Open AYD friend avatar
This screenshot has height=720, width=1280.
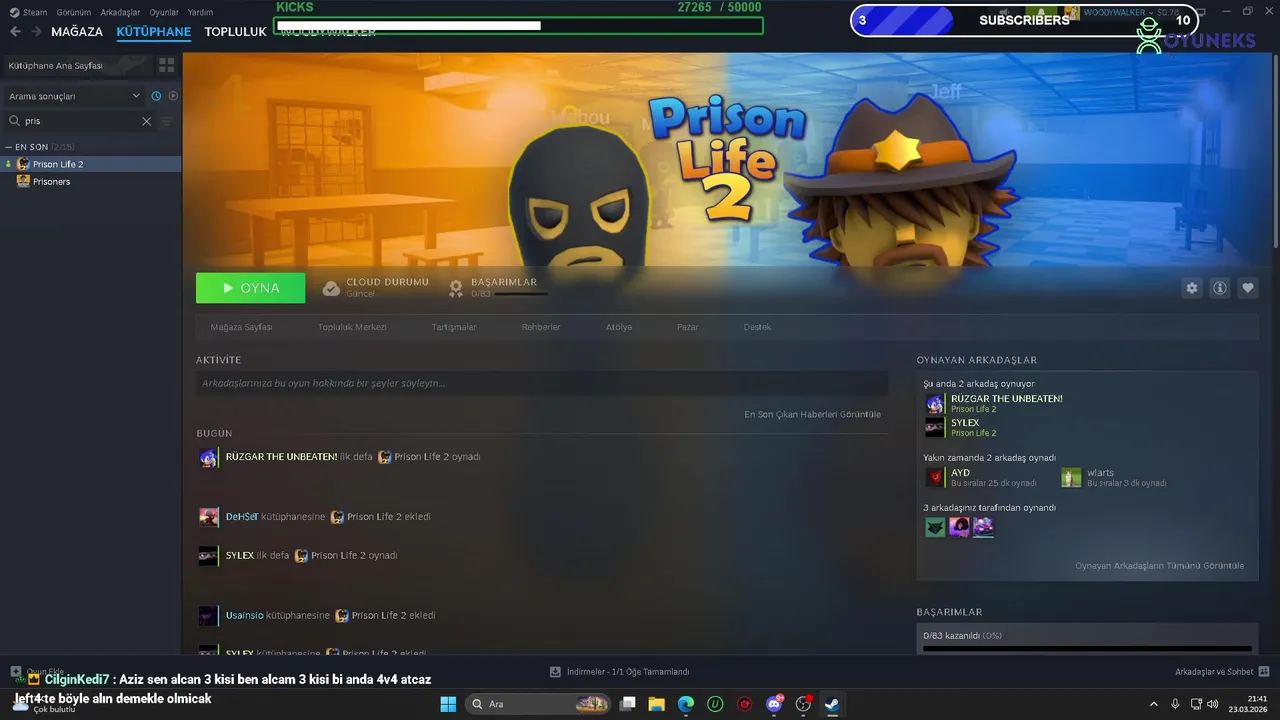[x=935, y=478]
